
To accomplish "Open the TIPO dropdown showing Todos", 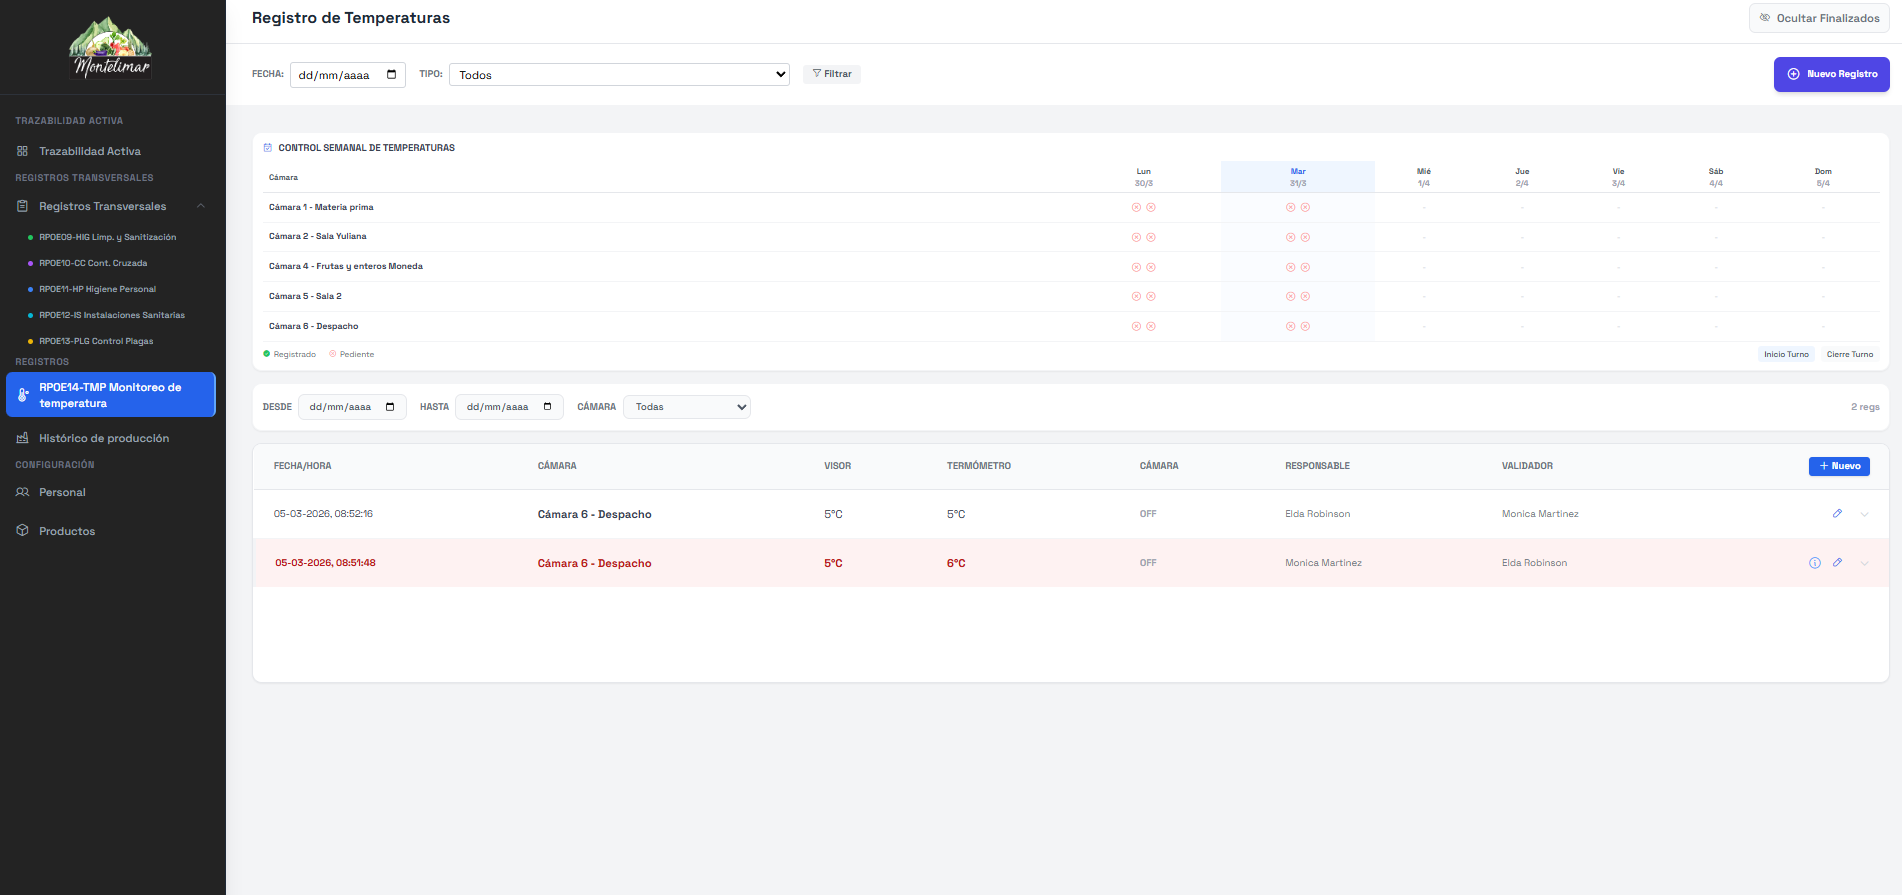I will pos(619,75).
